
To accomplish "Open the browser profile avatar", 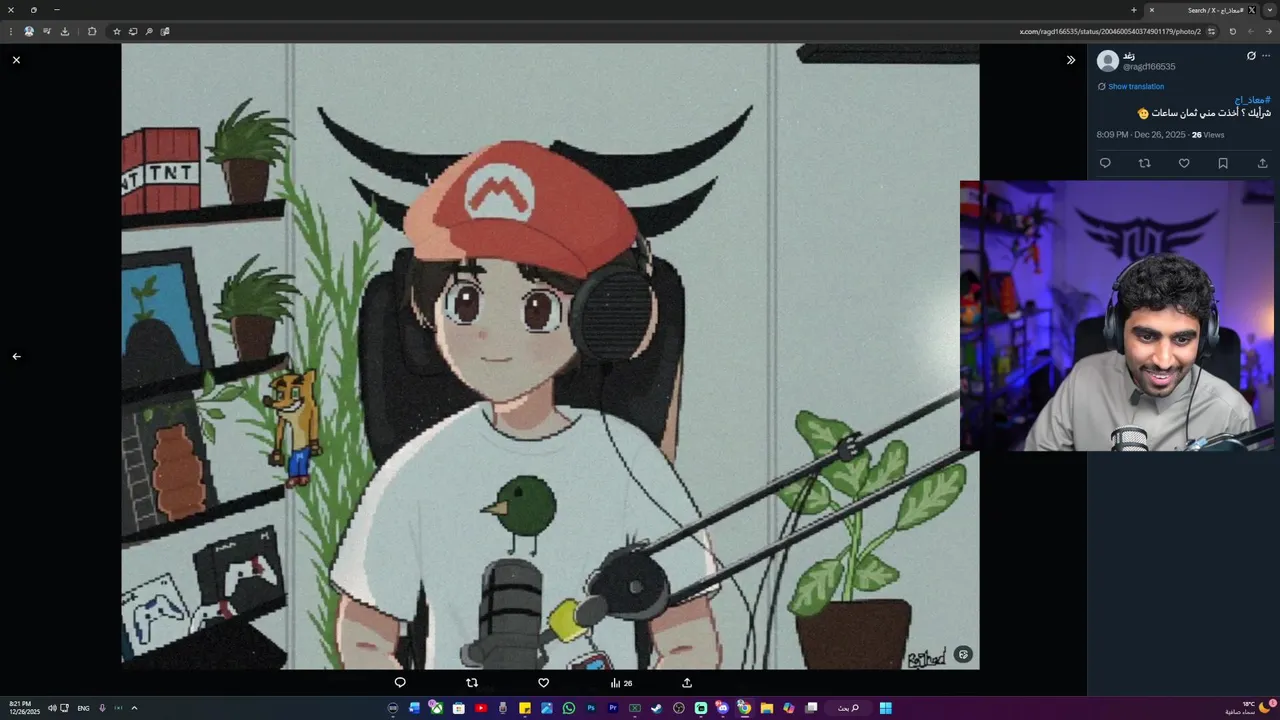I will click(x=29, y=32).
